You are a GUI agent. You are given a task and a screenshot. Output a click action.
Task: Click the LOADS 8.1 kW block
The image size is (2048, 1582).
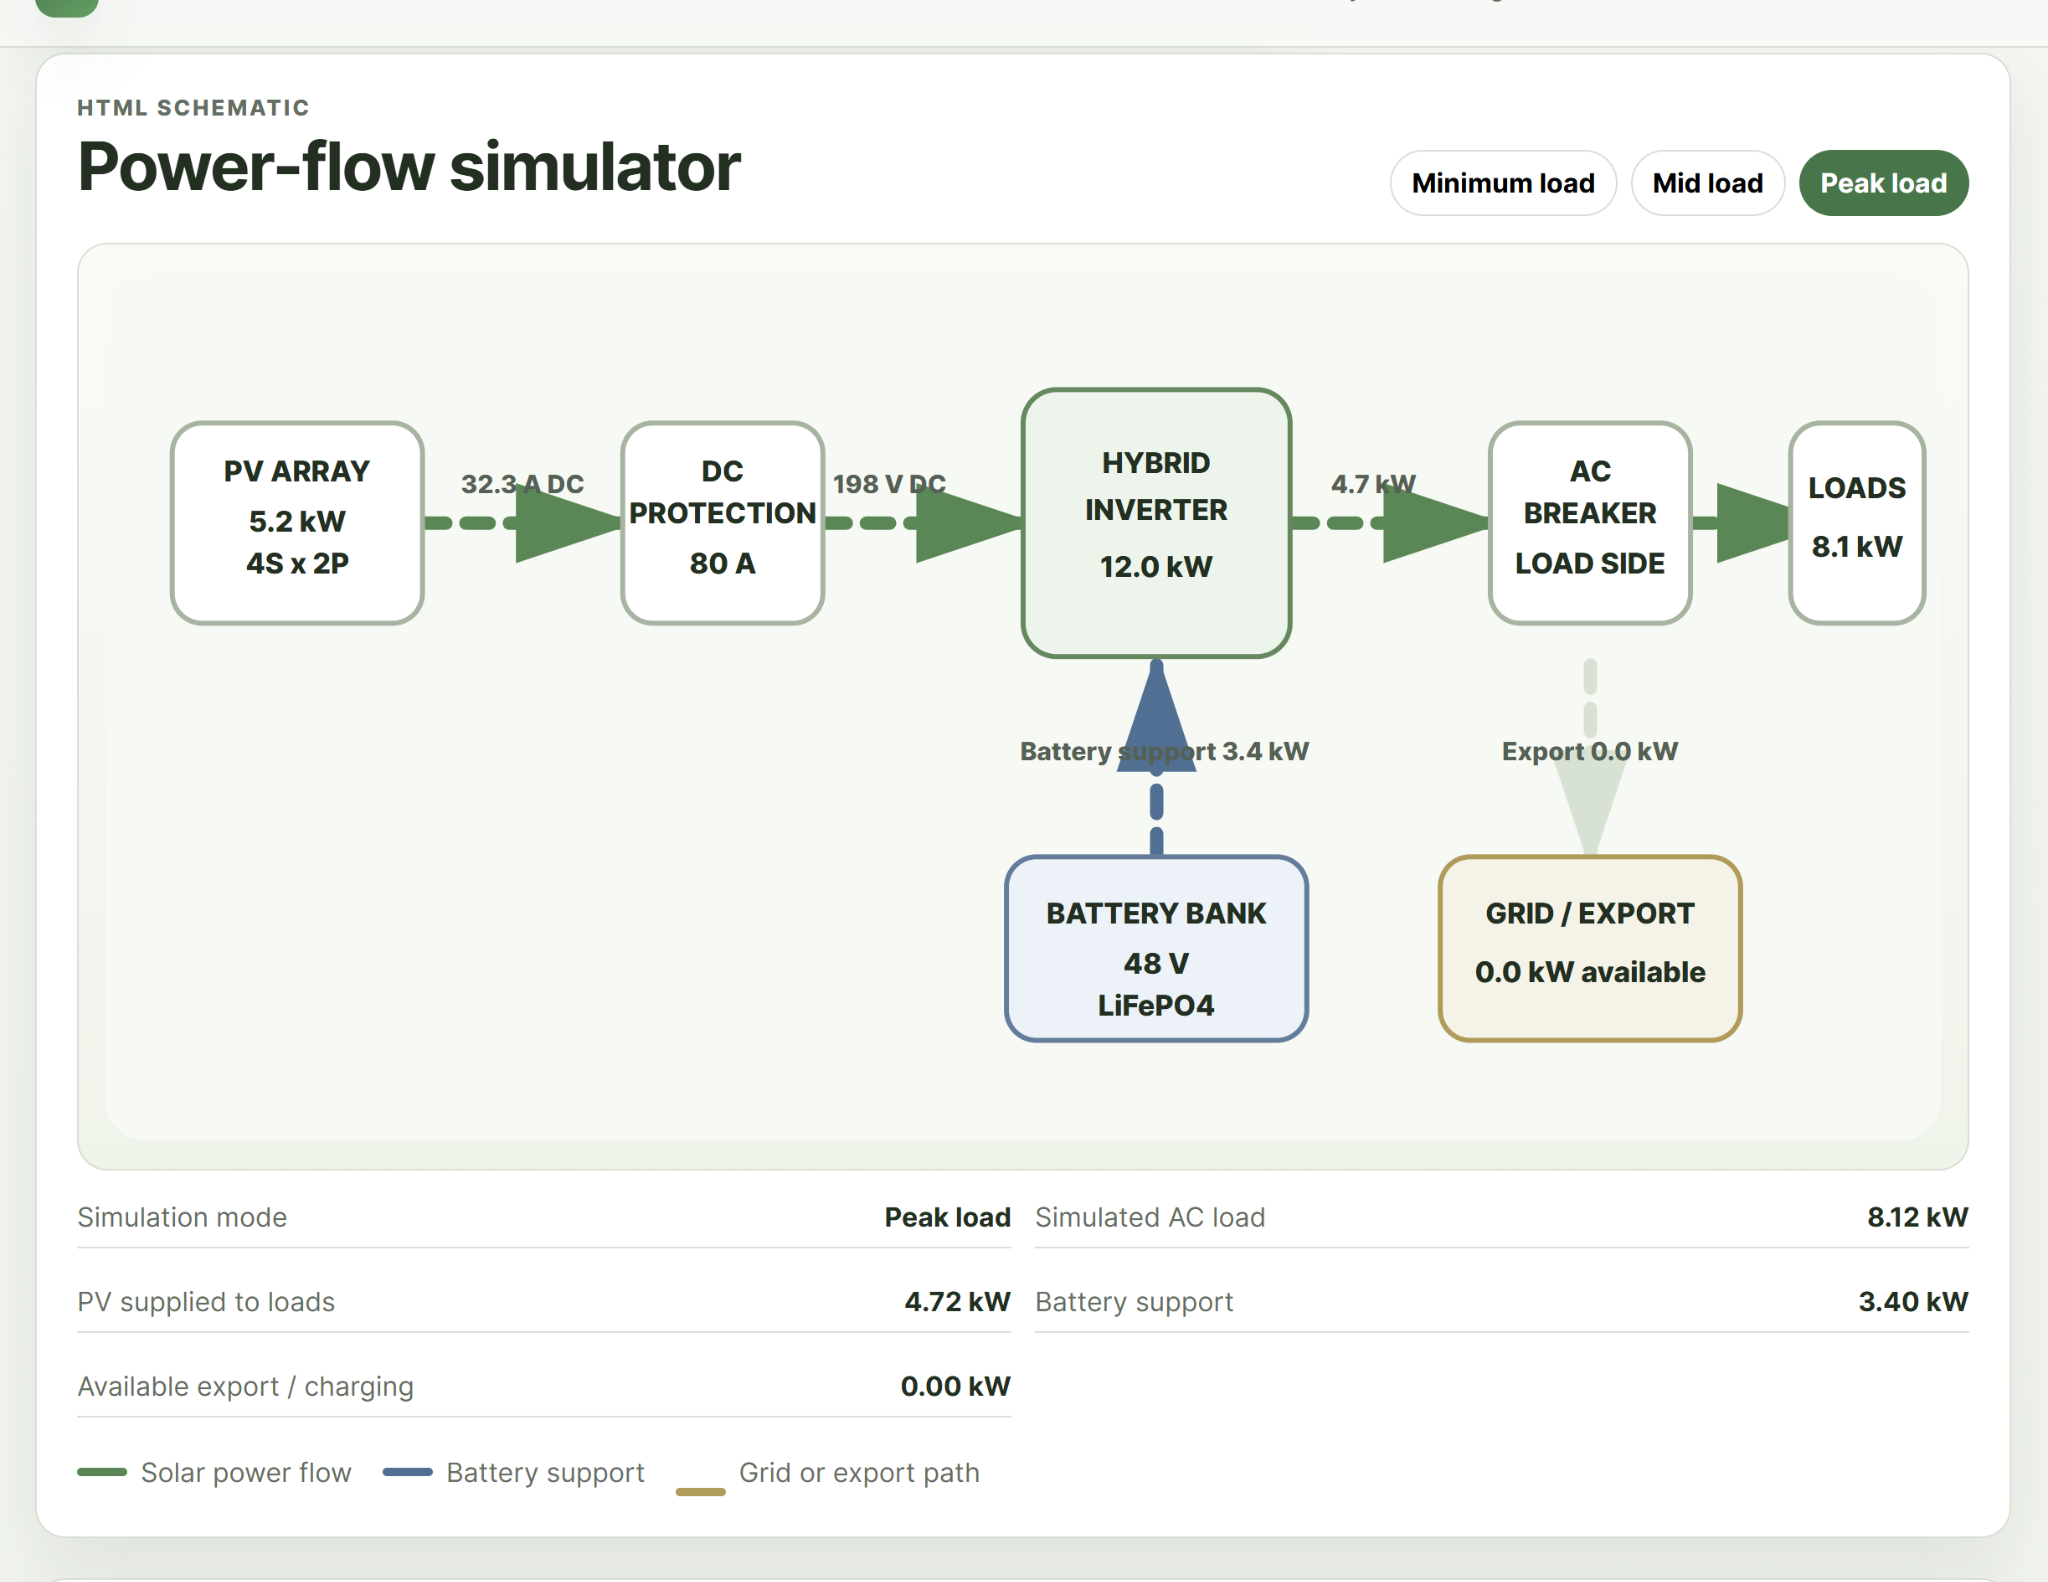coord(1857,523)
